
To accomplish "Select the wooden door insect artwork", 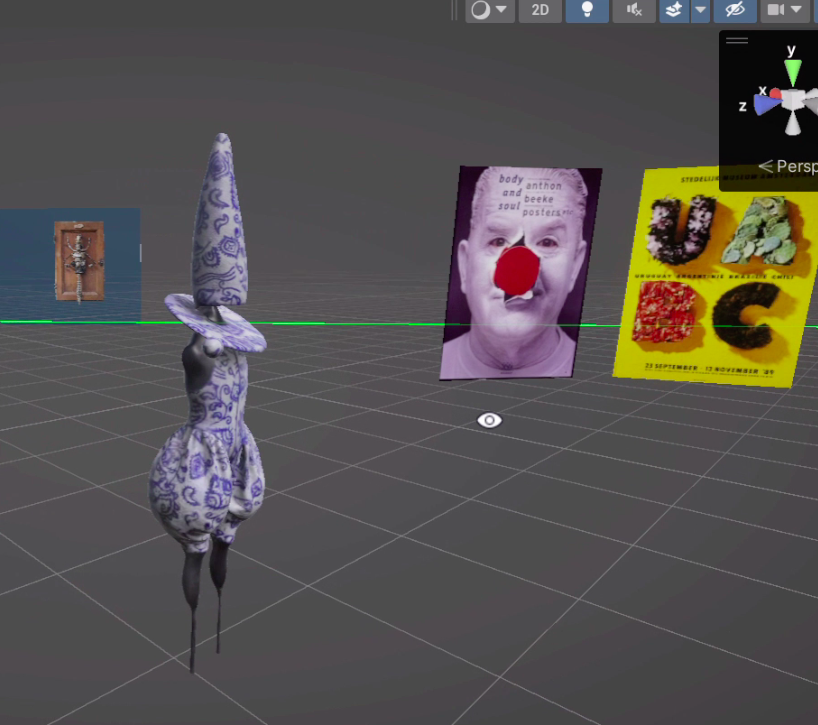I will click(x=79, y=261).
